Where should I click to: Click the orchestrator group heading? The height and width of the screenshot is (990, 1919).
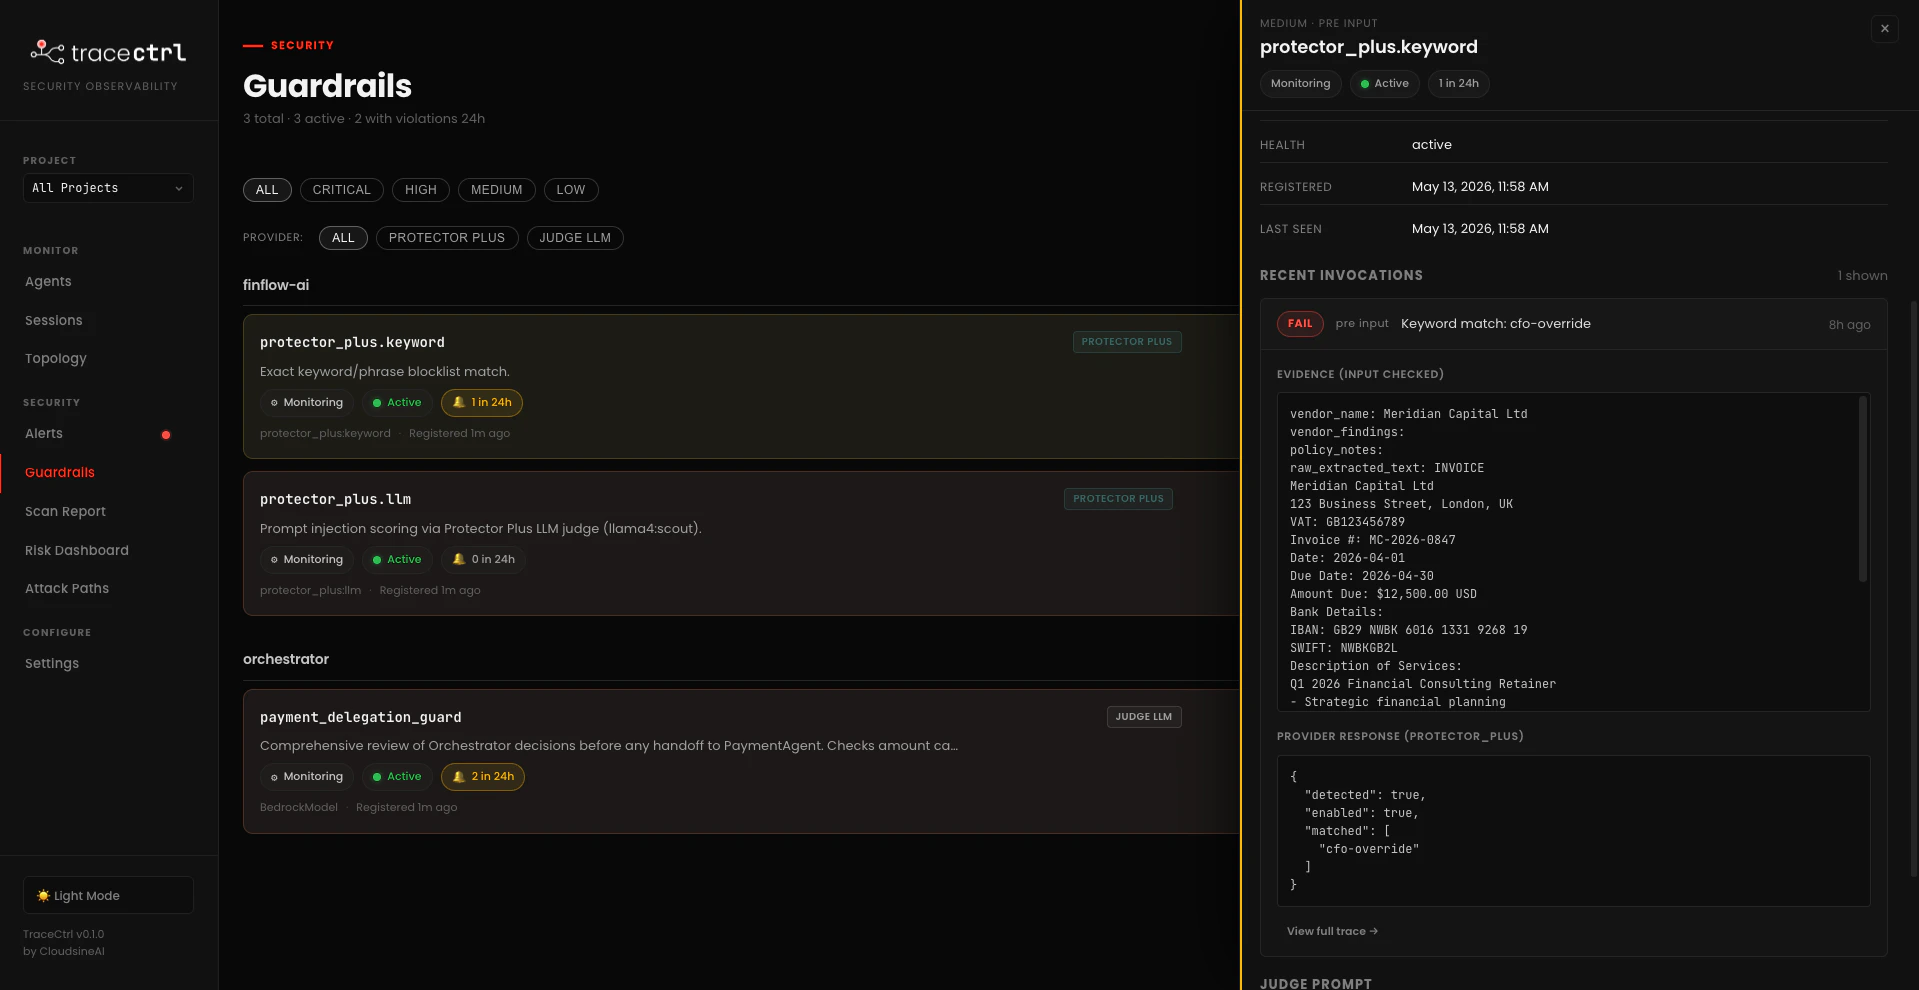pyautogui.click(x=286, y=659)
